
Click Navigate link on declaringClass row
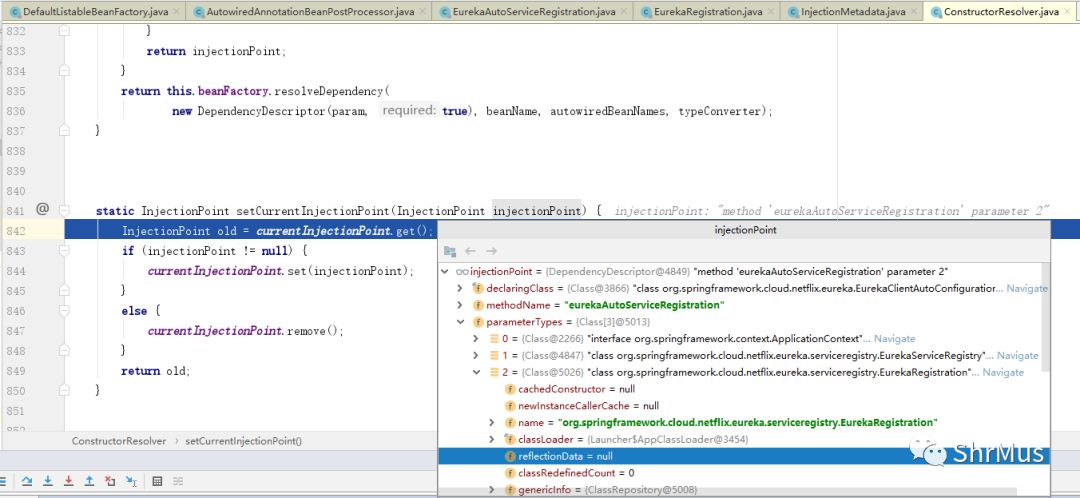(1027, 289)
